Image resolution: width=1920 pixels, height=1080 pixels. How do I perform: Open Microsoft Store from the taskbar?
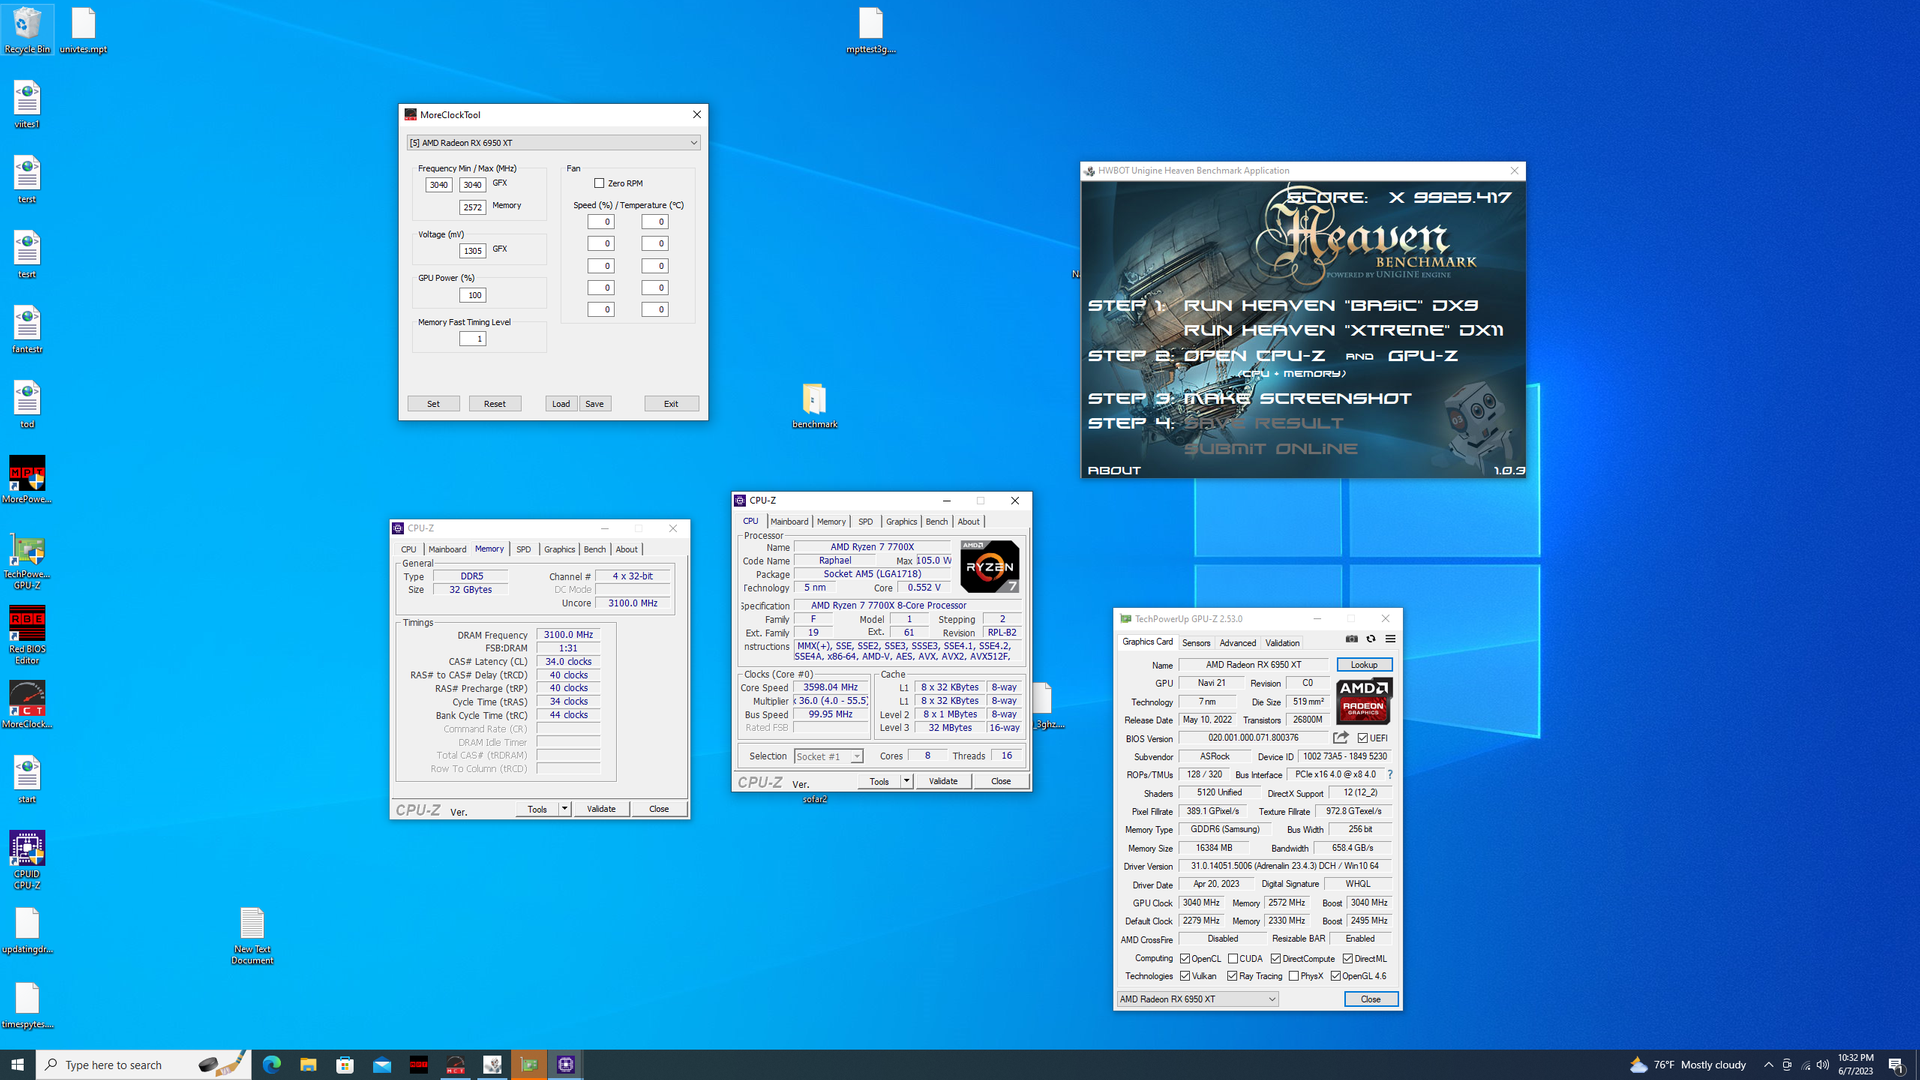coord(345,1065)
